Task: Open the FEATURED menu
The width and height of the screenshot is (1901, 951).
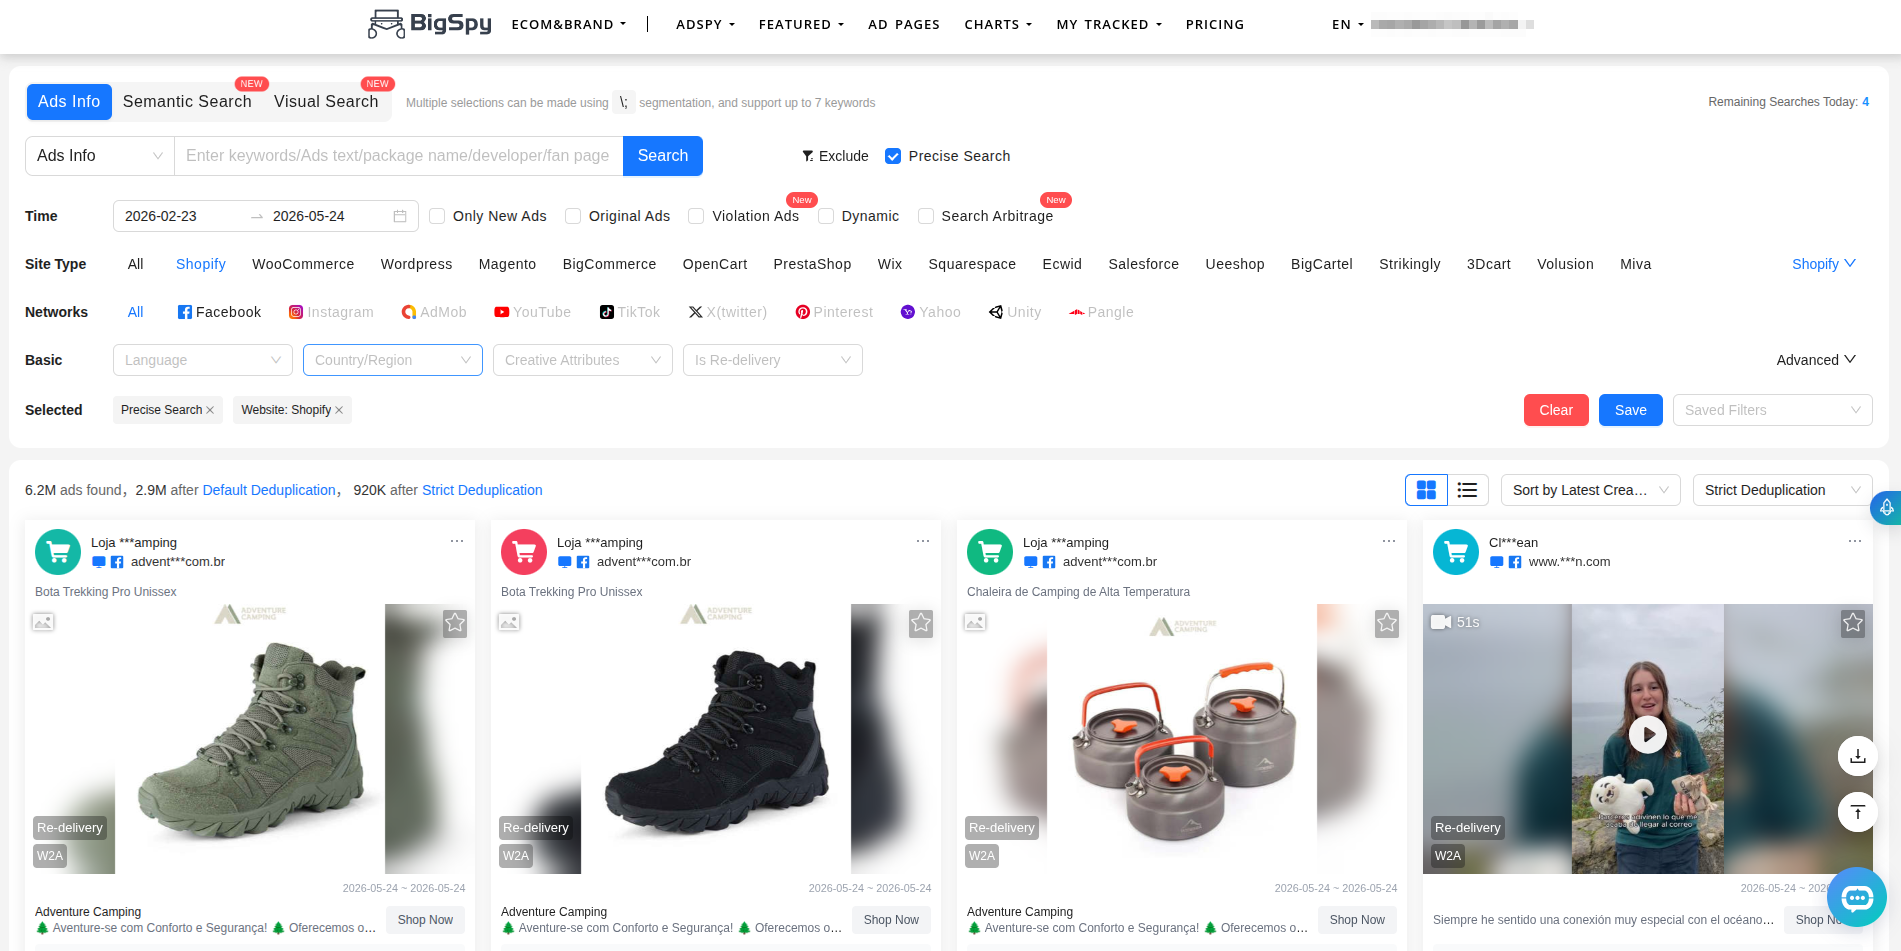Action: (801, 24)
